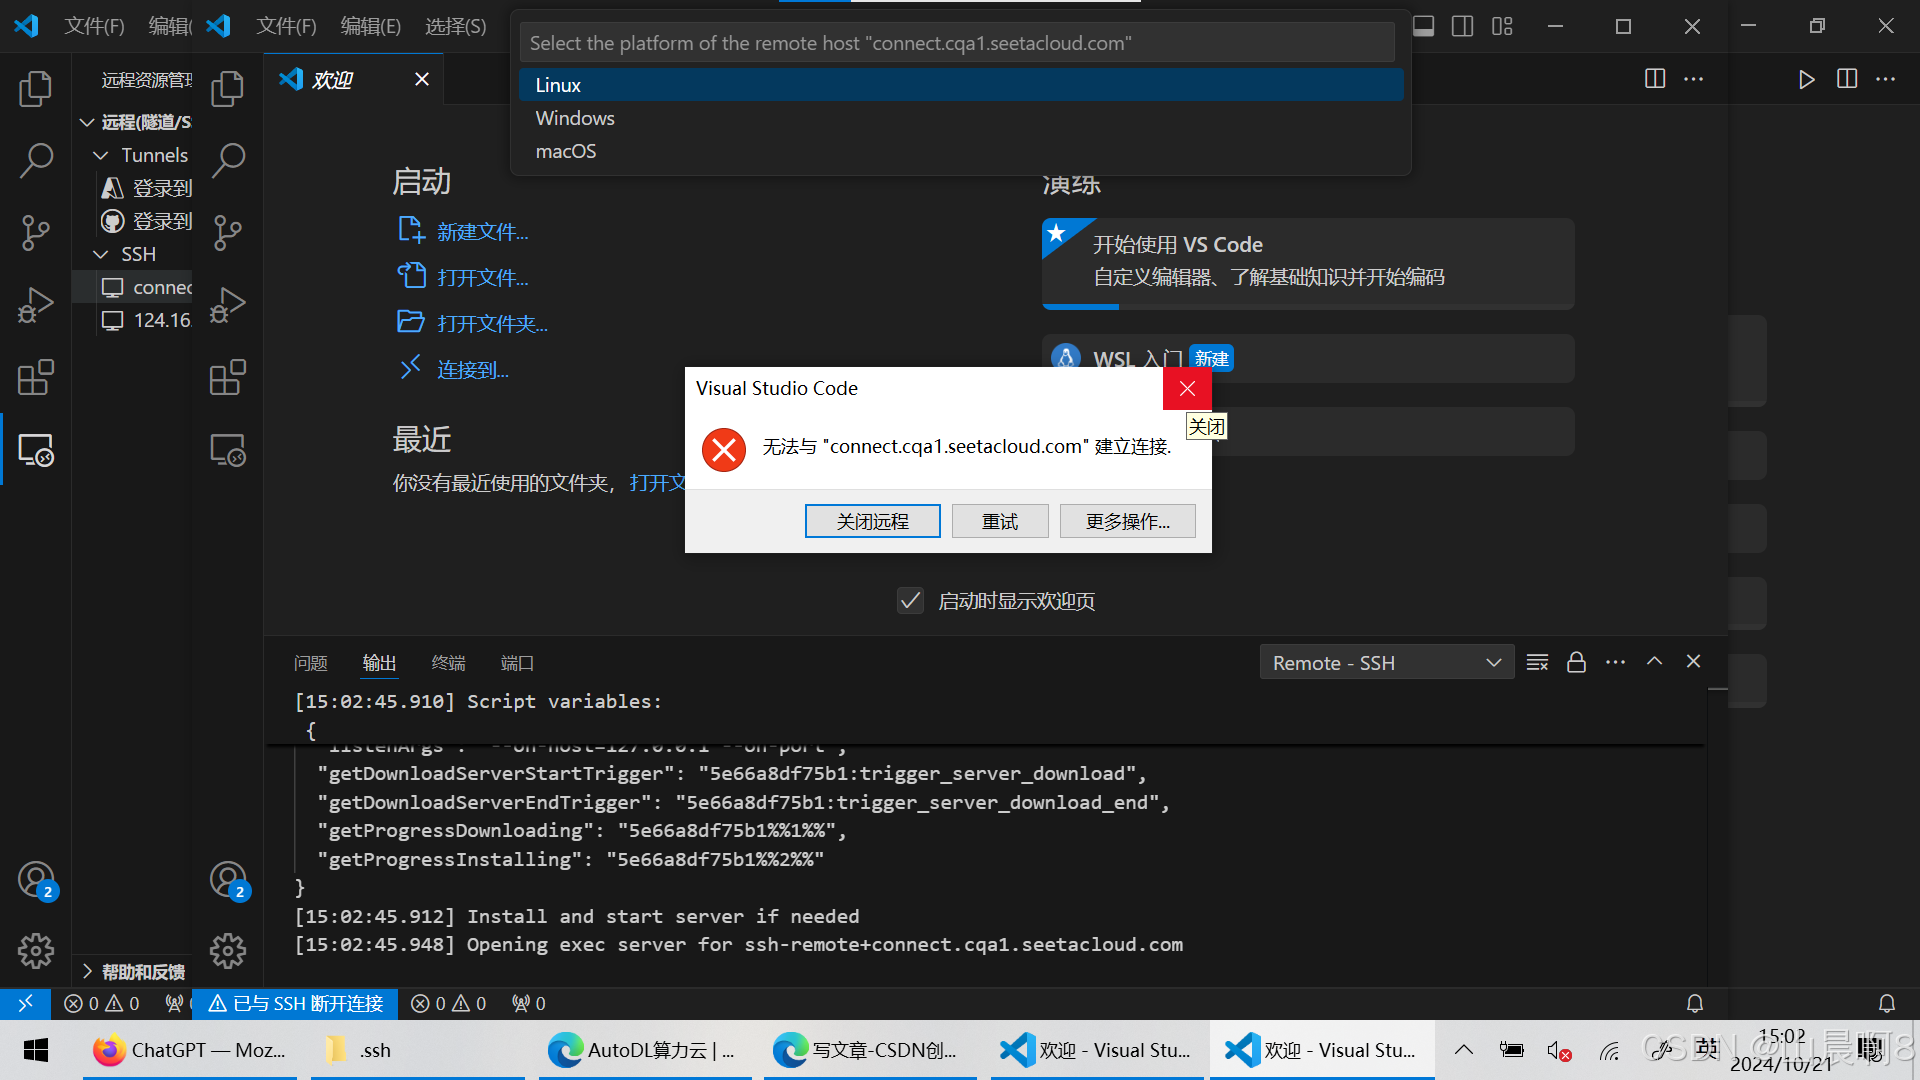Open the Remote - SSH output channel dropdown
1920x1080 pixels.
pyautogui.click(x=1386, y=662)
